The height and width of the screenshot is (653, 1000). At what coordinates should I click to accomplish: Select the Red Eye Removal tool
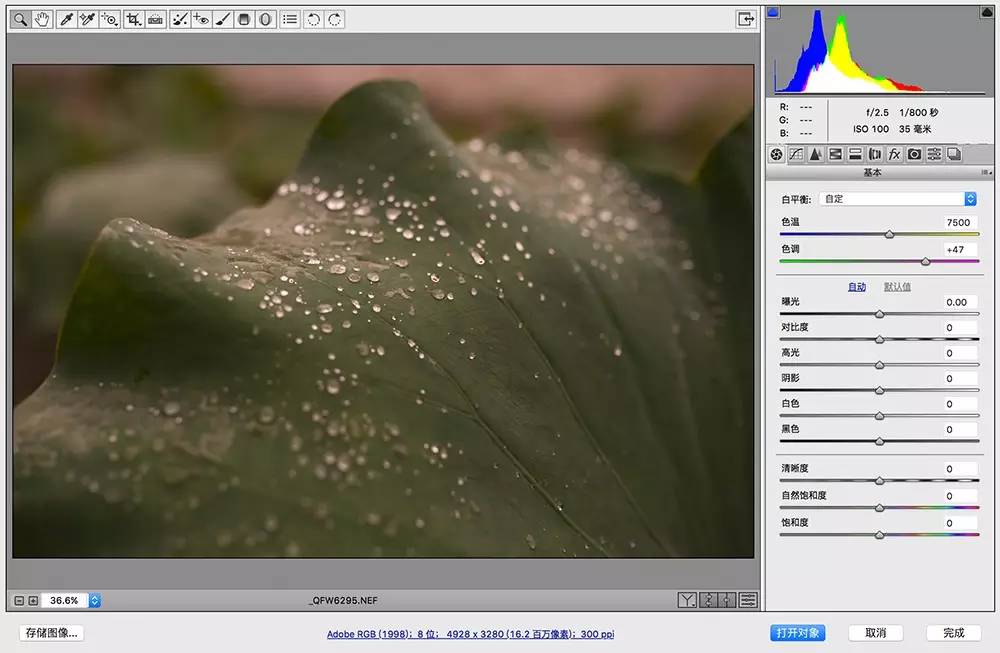point(202,19)
